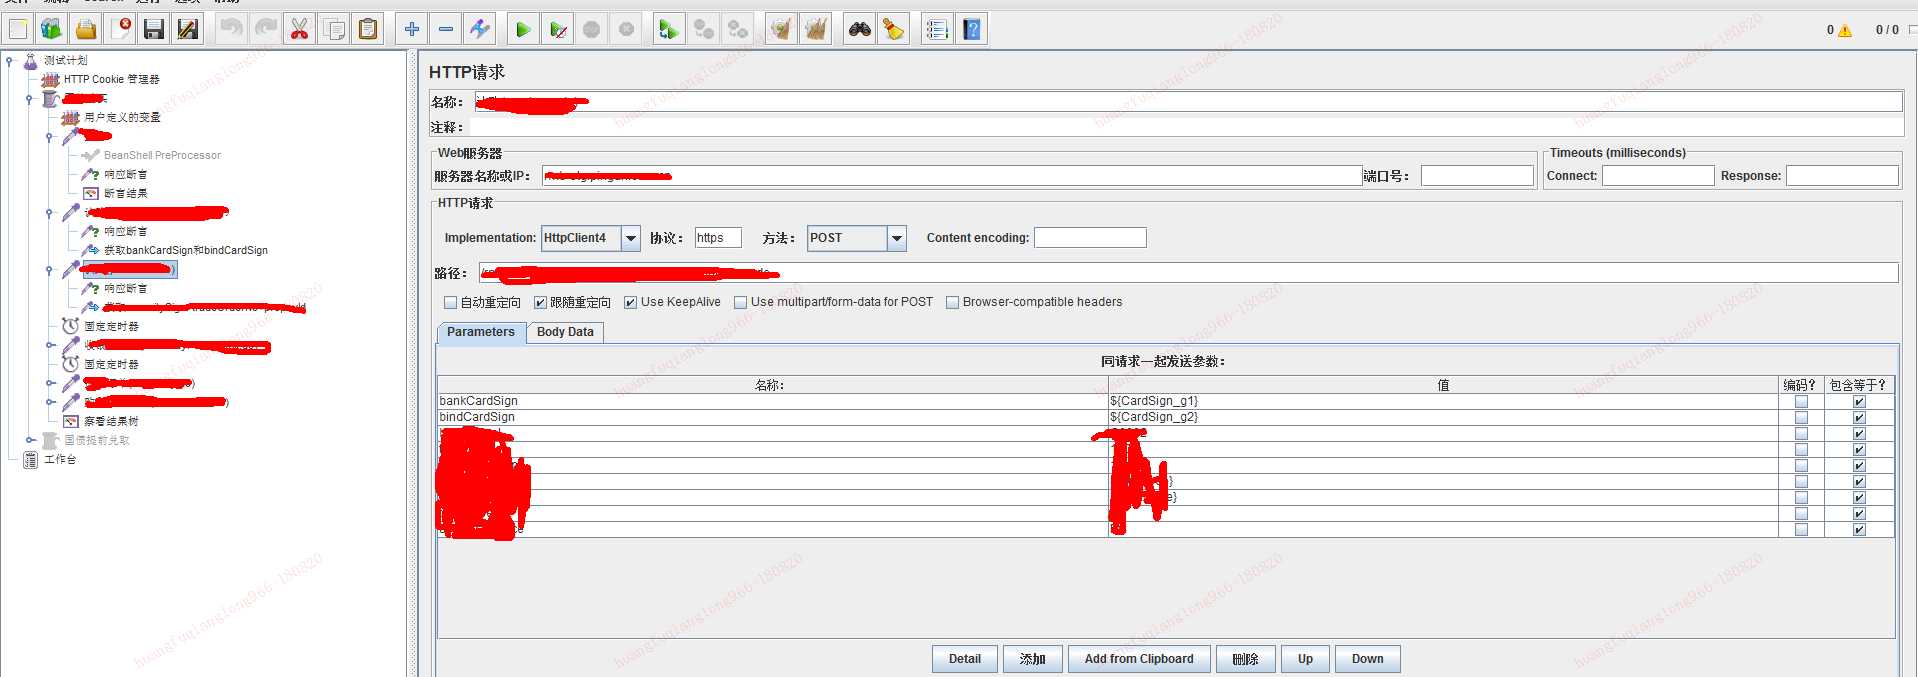Select the ${CardSign_g1} value cell
Viewport: 1918px width, 677px height.
pyautogui.click(x=1442, y=401)
